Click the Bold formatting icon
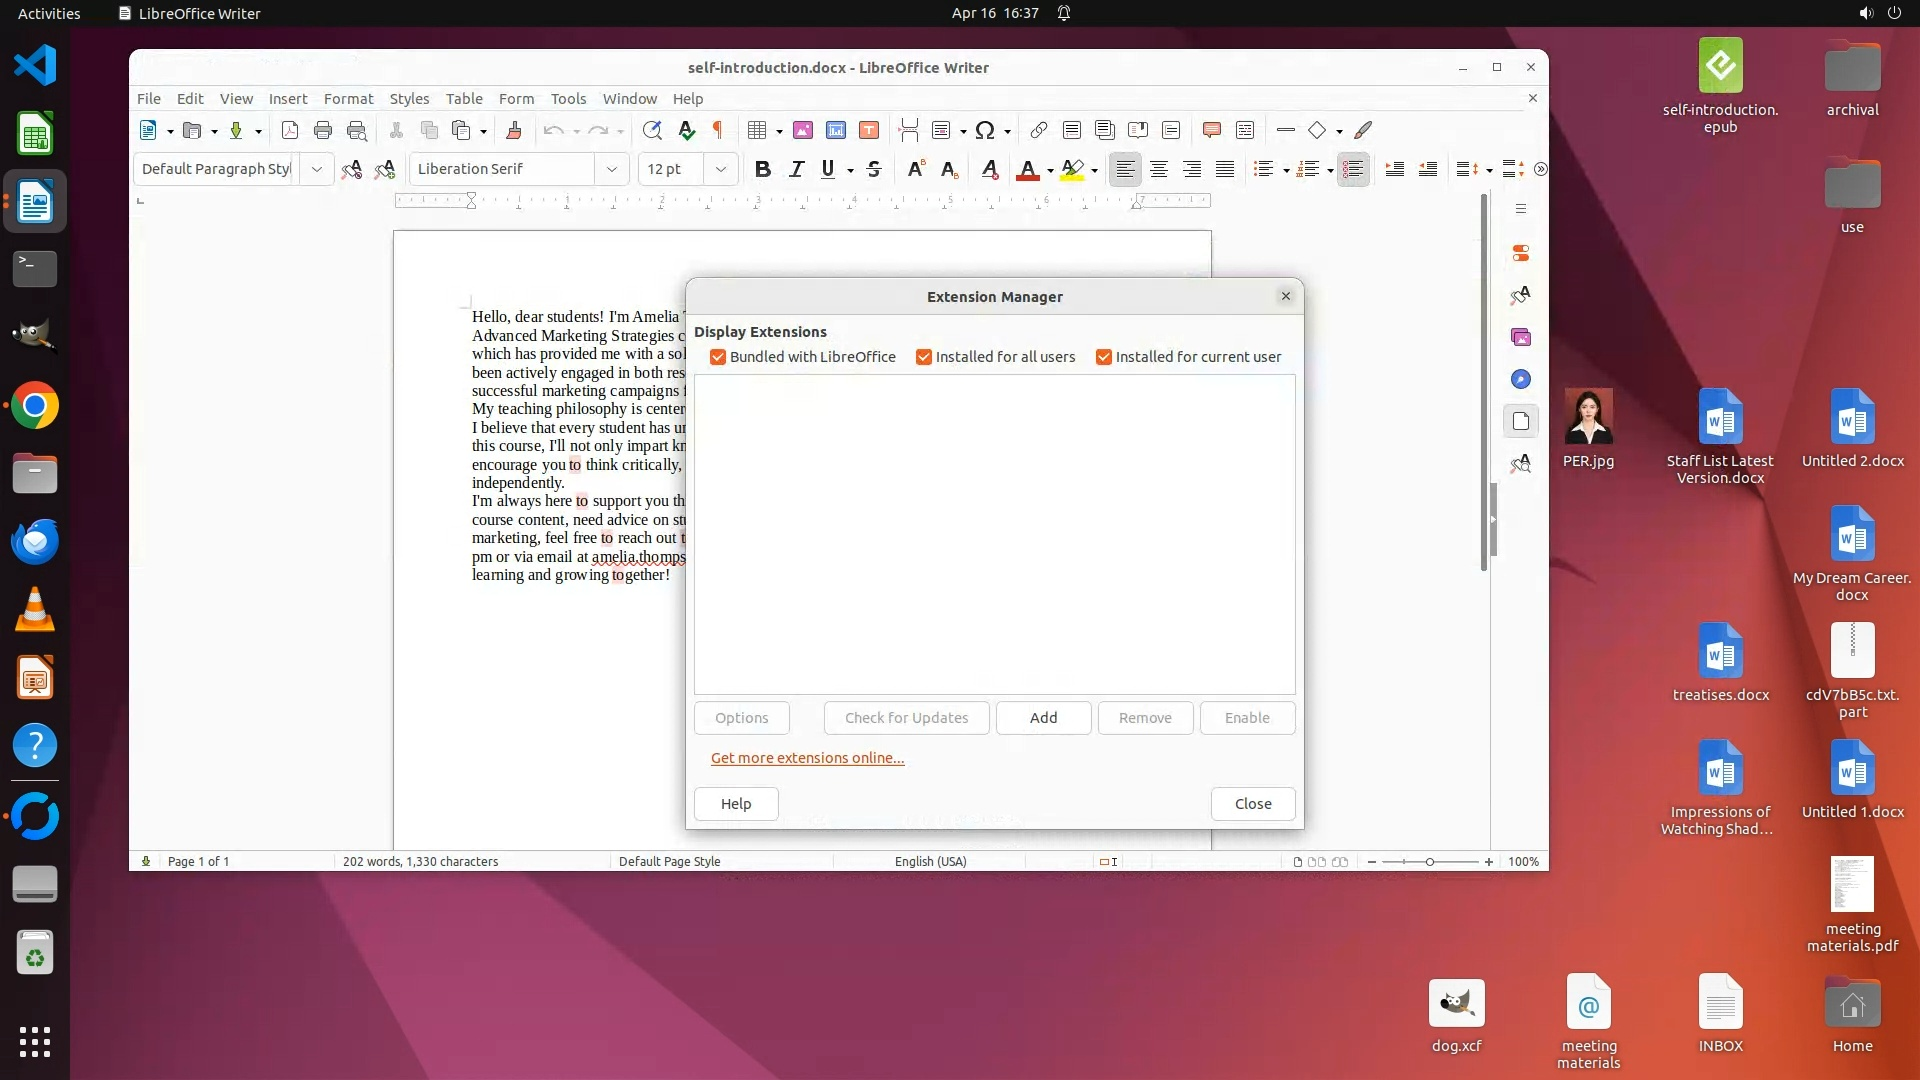This screenshot has height=1080, width=1920. [x=762, y=169]
